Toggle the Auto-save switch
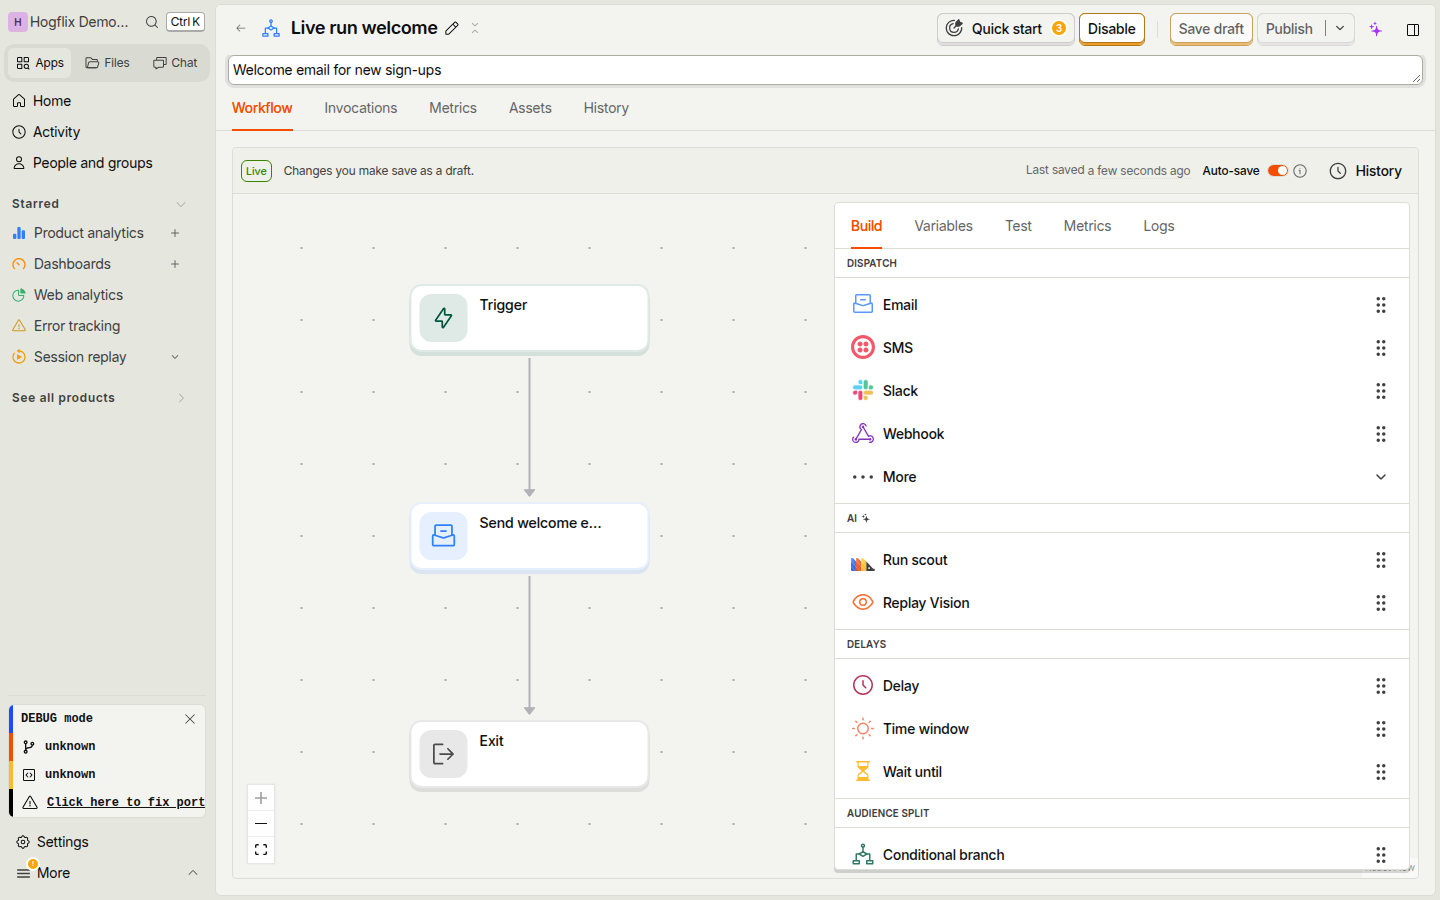Screen dimensions: 1440x900 [1278, 171]
